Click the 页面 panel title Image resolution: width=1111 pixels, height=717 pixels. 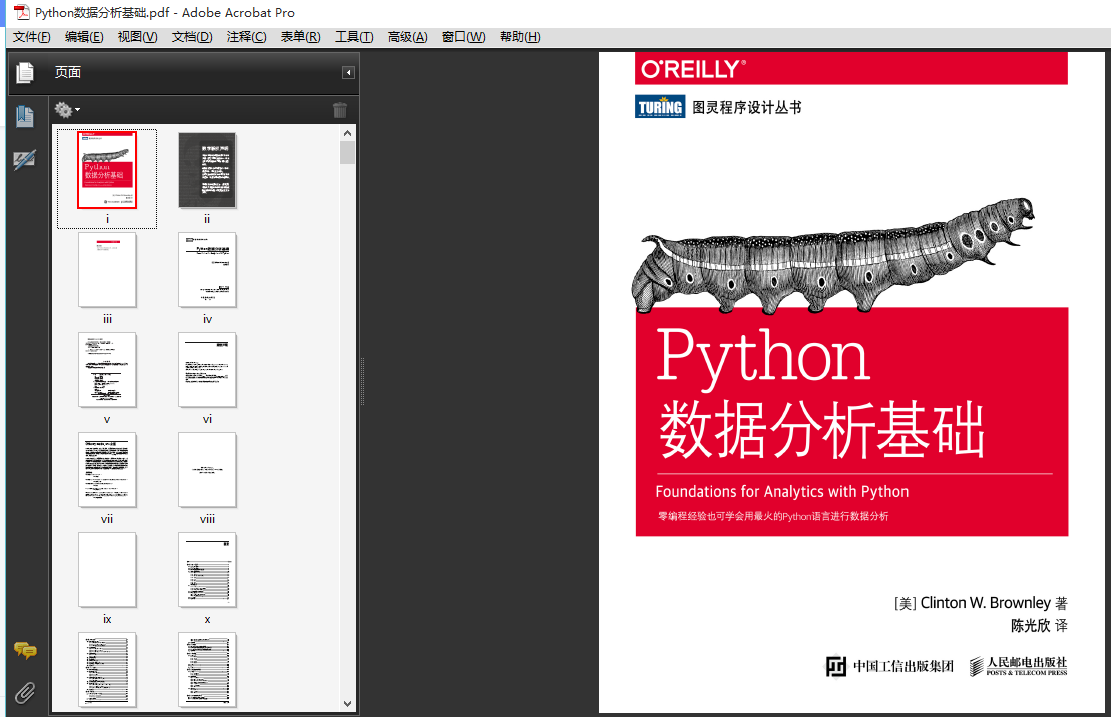(x=68, y=72)
